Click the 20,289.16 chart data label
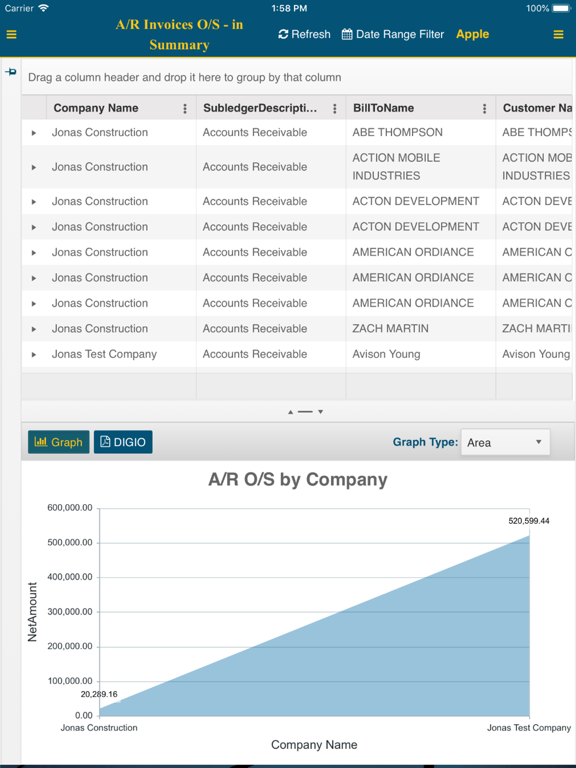The image size is (576, 768). pos(99,694)
